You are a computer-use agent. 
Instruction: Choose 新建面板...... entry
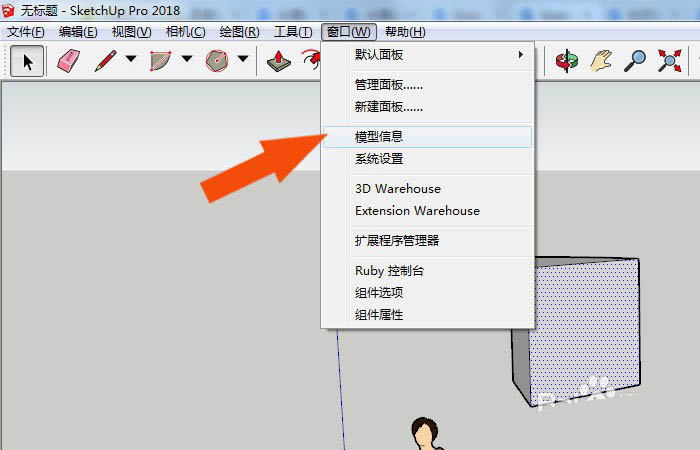[428, 107]
